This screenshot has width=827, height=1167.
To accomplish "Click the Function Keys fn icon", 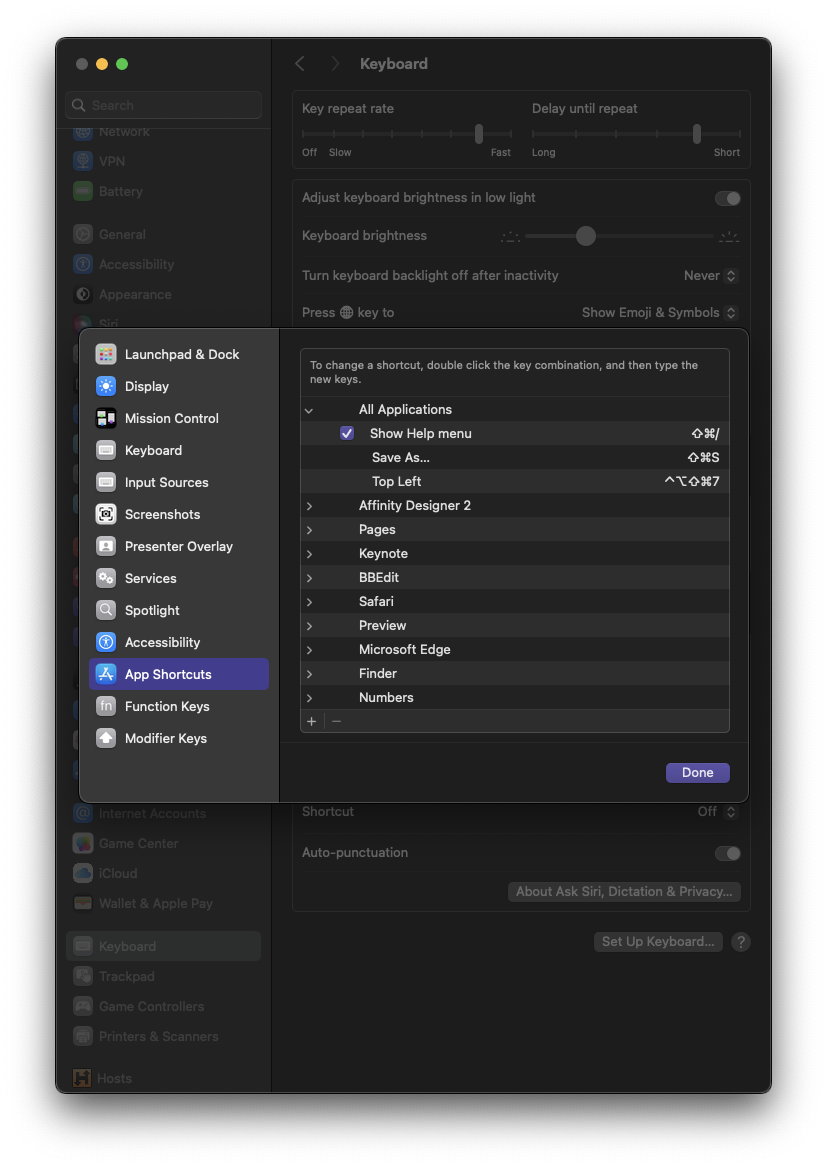I will (106, 706).
